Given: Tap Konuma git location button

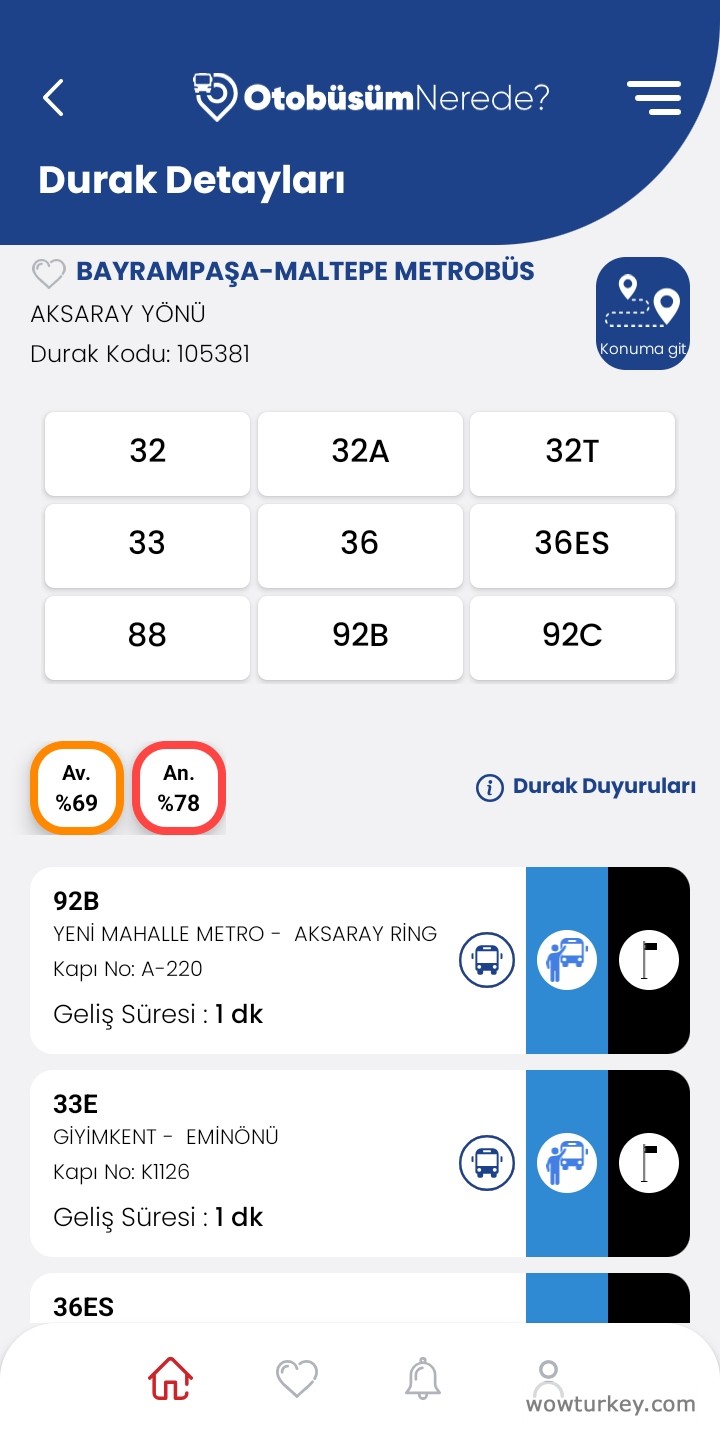Looking at the screenshot, I should coord(643,313).
